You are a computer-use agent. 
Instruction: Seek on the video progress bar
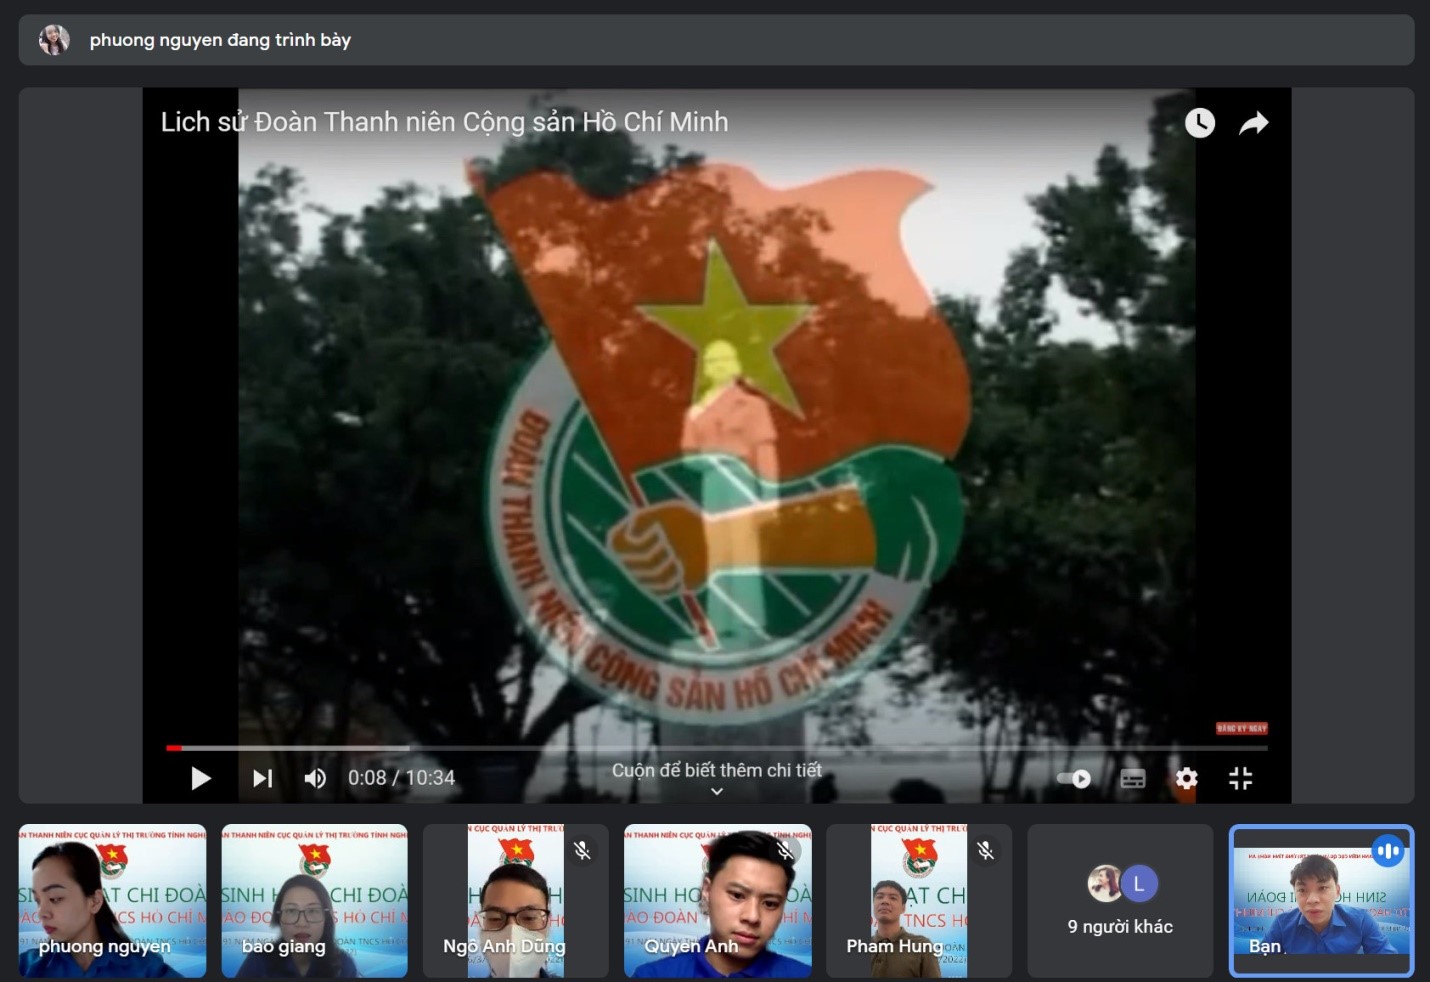click(717, 748)
